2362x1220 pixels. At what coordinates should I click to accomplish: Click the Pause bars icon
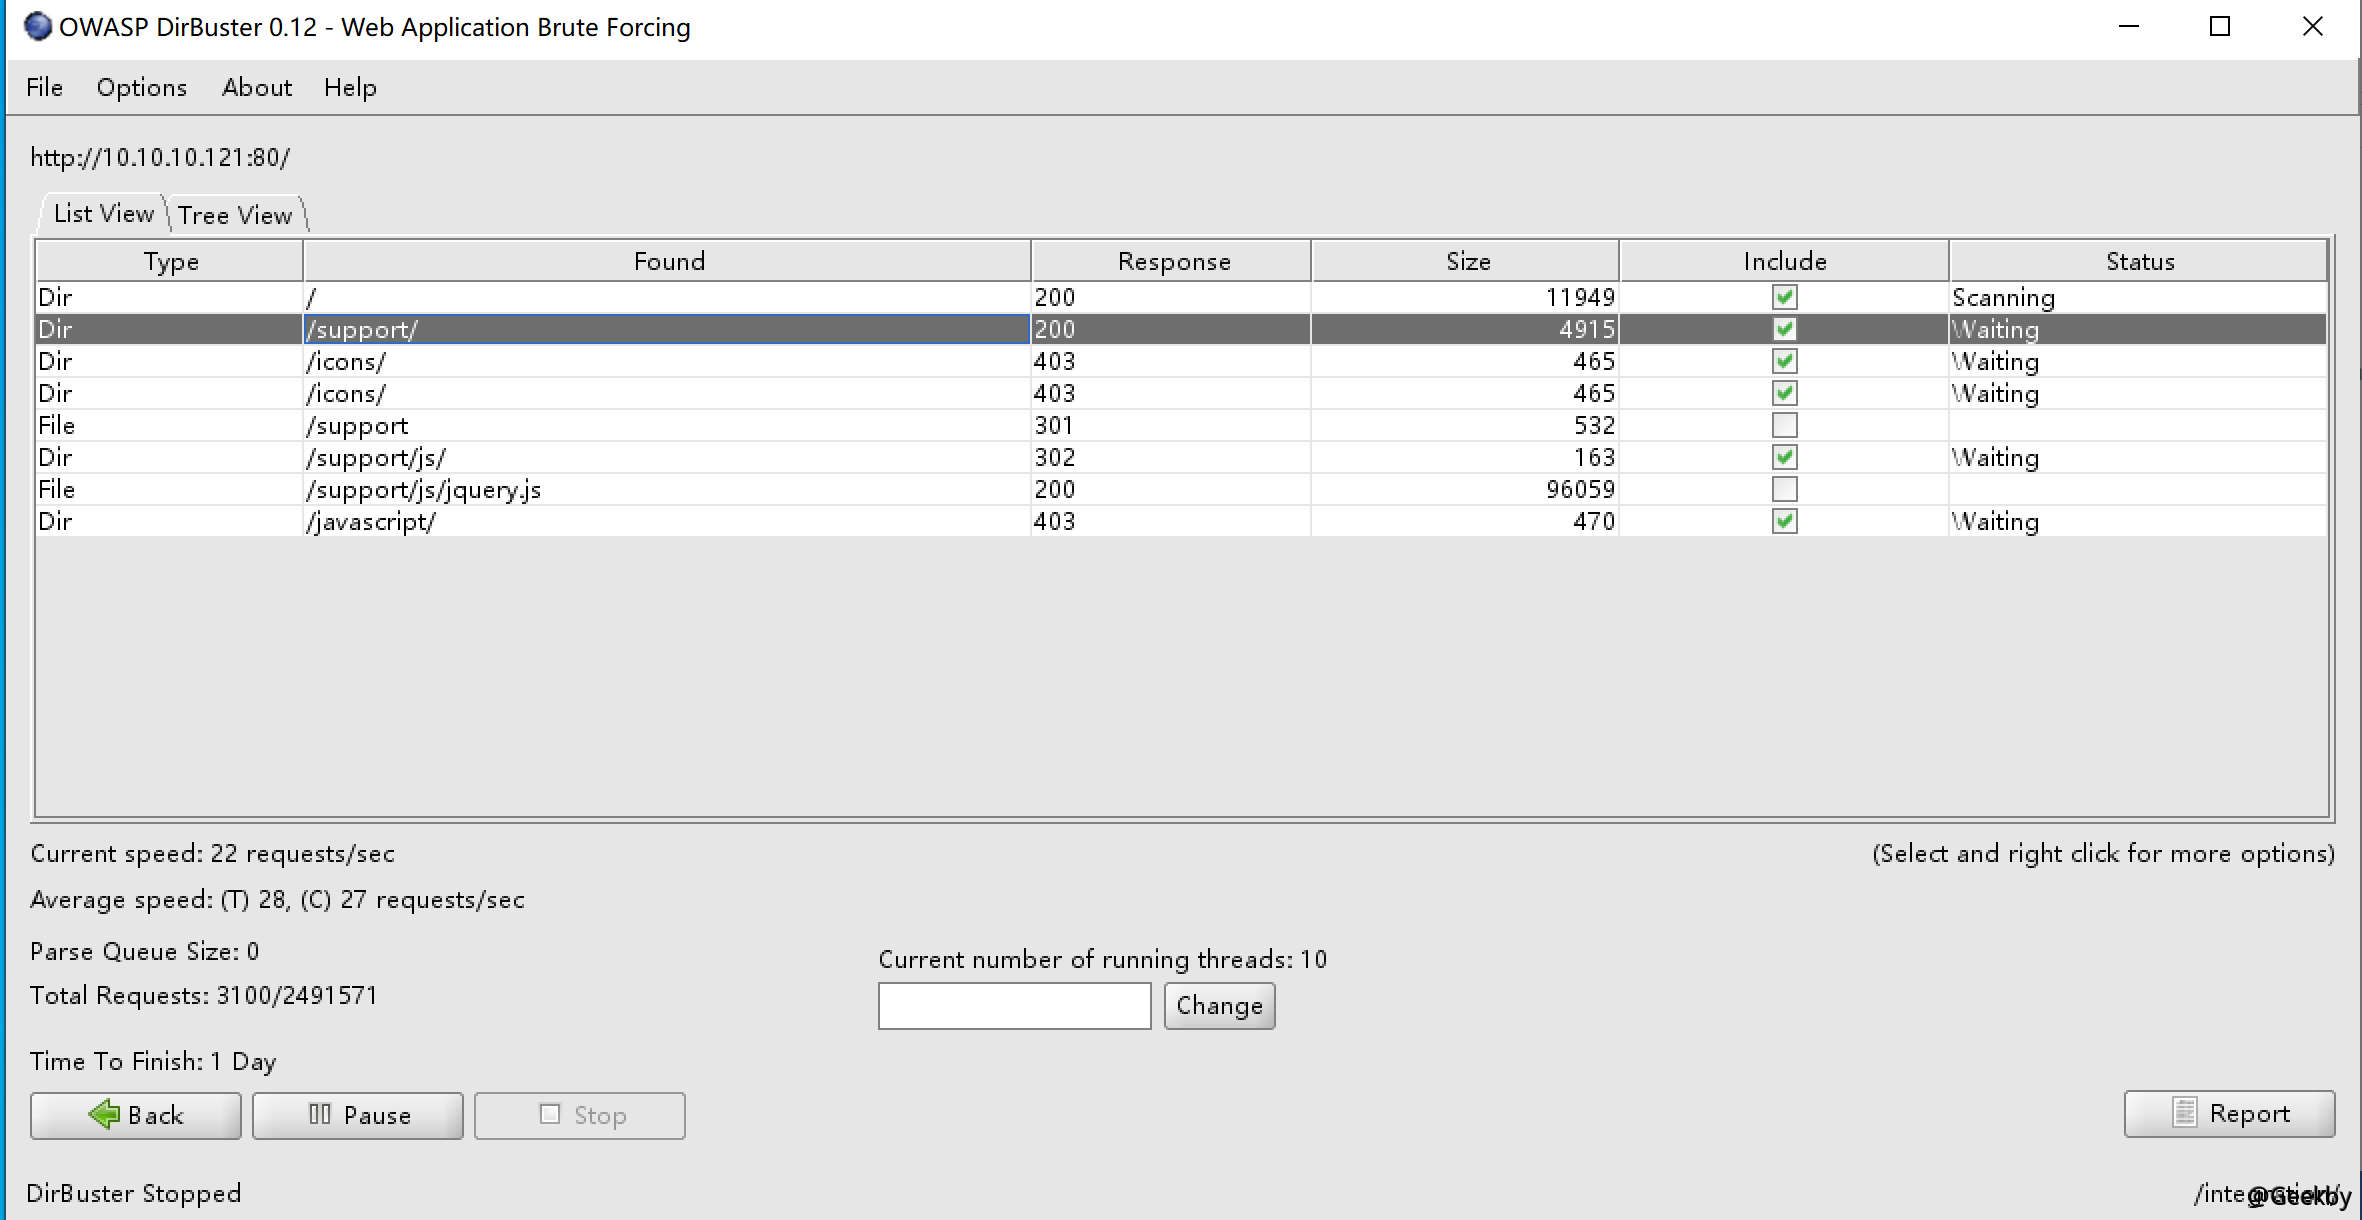(x=319, y=1114)
